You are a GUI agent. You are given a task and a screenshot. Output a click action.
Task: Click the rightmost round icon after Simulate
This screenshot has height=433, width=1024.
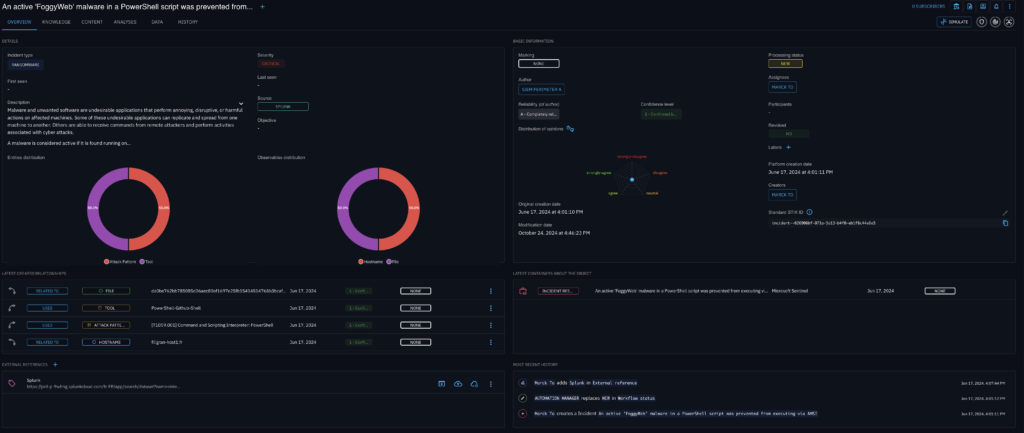point(1010,22)
